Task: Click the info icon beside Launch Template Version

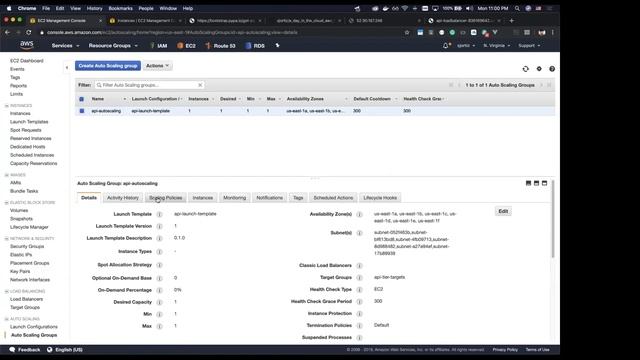Action: pyautogui.click(x=160, y=226)
